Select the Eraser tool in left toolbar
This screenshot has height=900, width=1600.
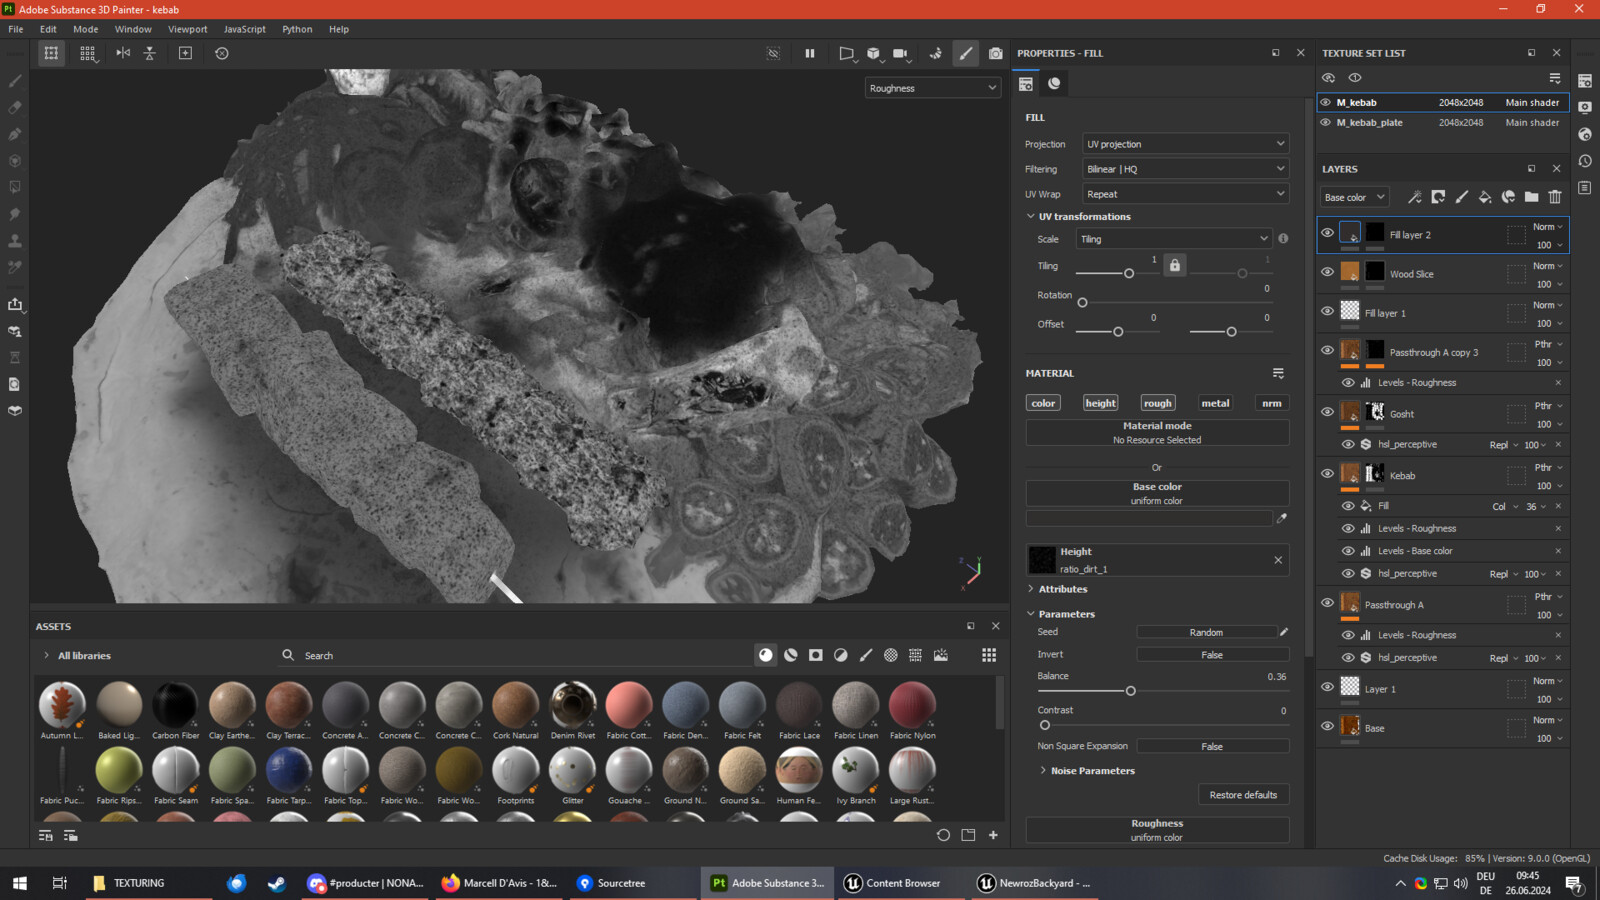click(15, 107)
